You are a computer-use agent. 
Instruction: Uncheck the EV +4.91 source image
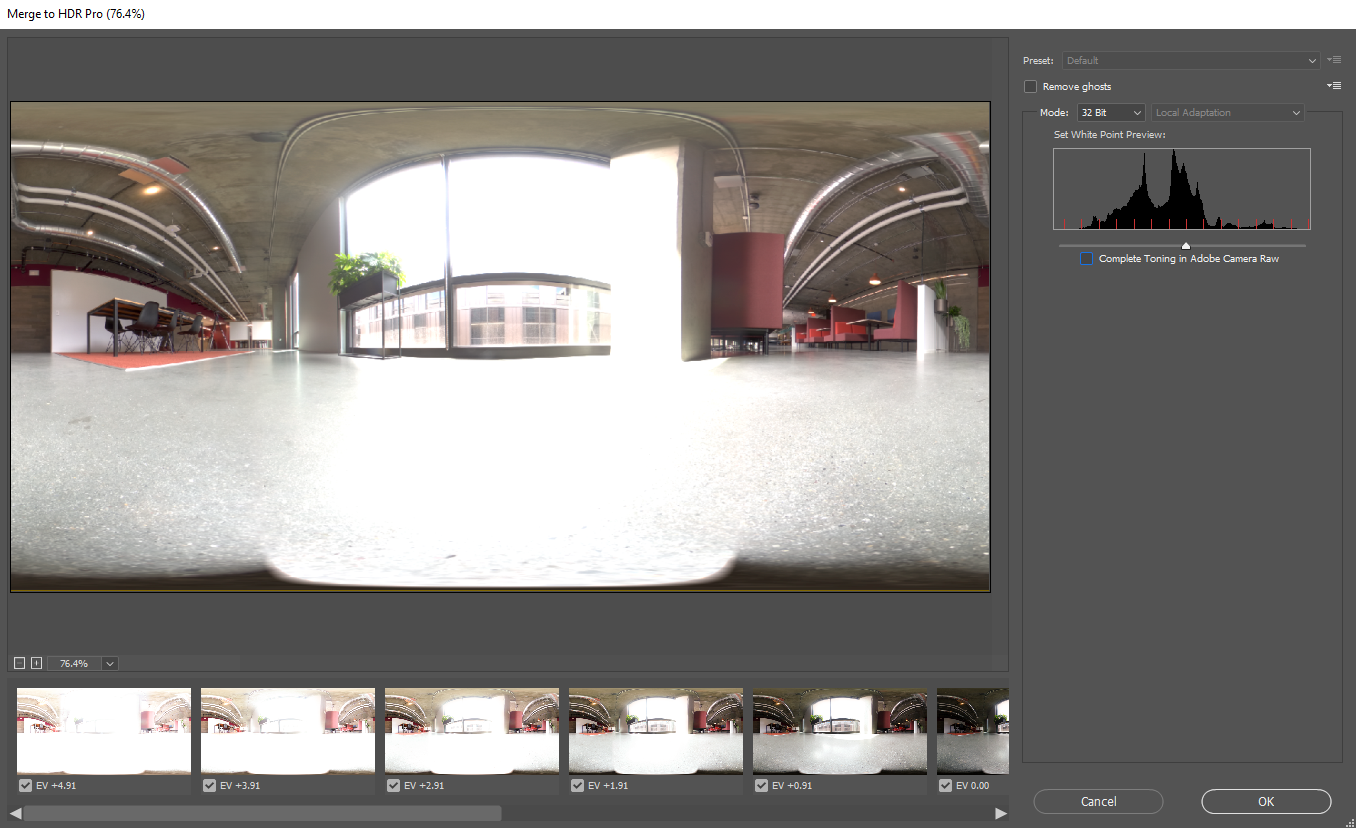25,786
